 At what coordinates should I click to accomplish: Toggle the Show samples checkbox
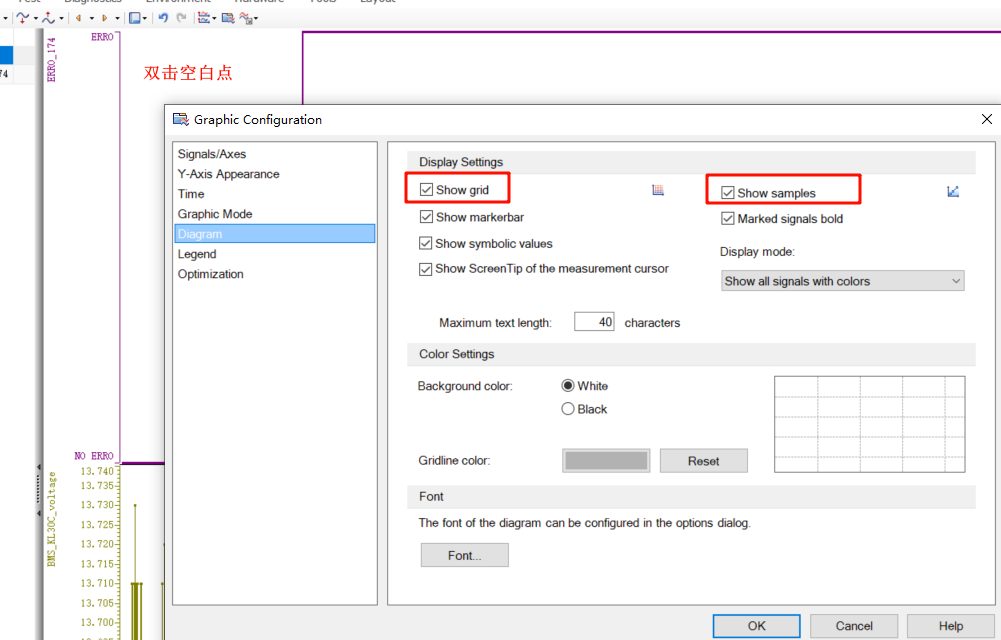pos(727,193)
